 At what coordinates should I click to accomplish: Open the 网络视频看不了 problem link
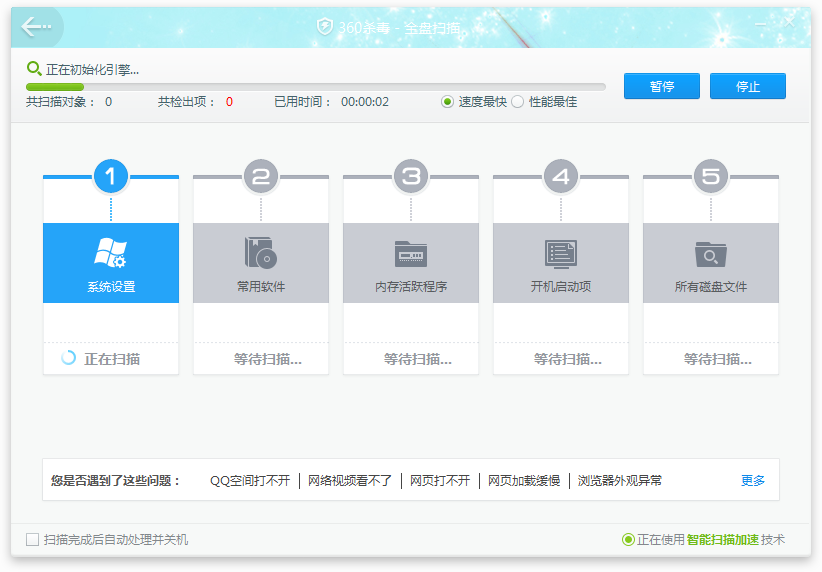tap(350, 481)
